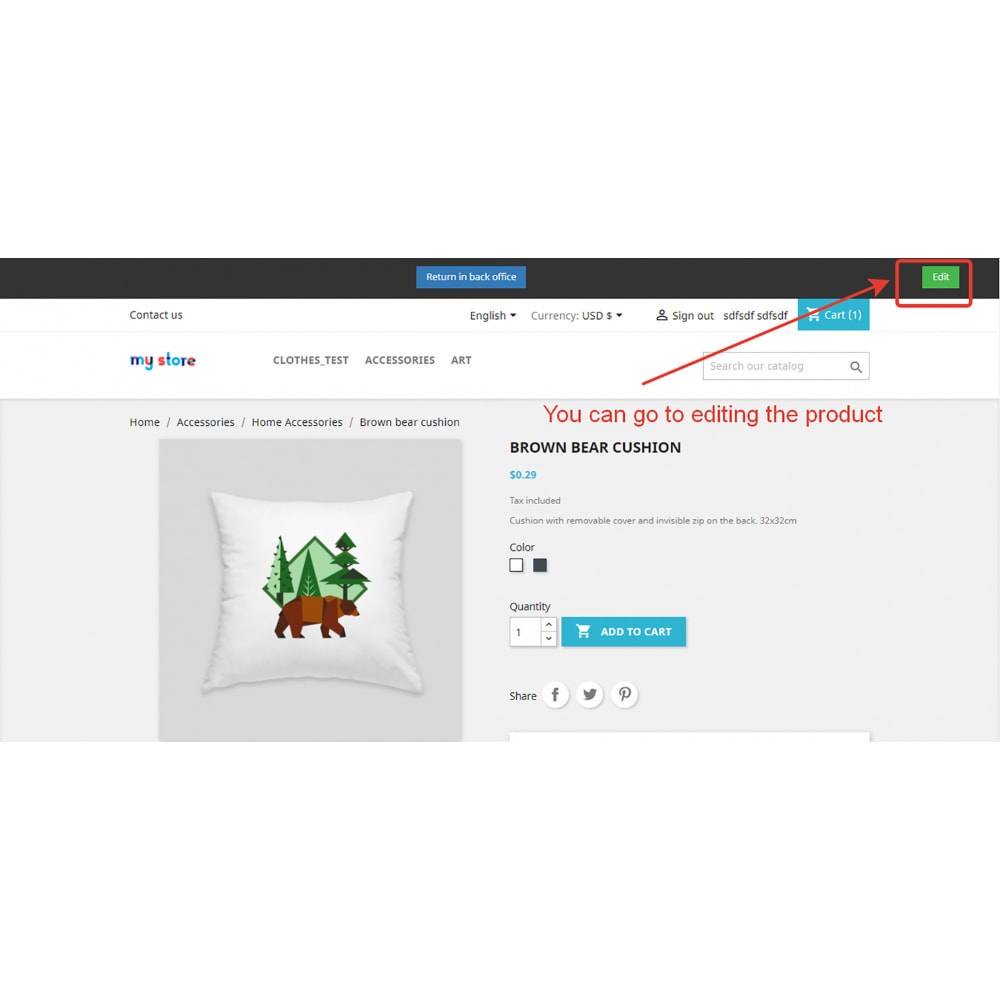This screenshot has width=1000, height=1000.
Task: Click the BROWN BEAR CUSHION title
Action: click(595, 448)
